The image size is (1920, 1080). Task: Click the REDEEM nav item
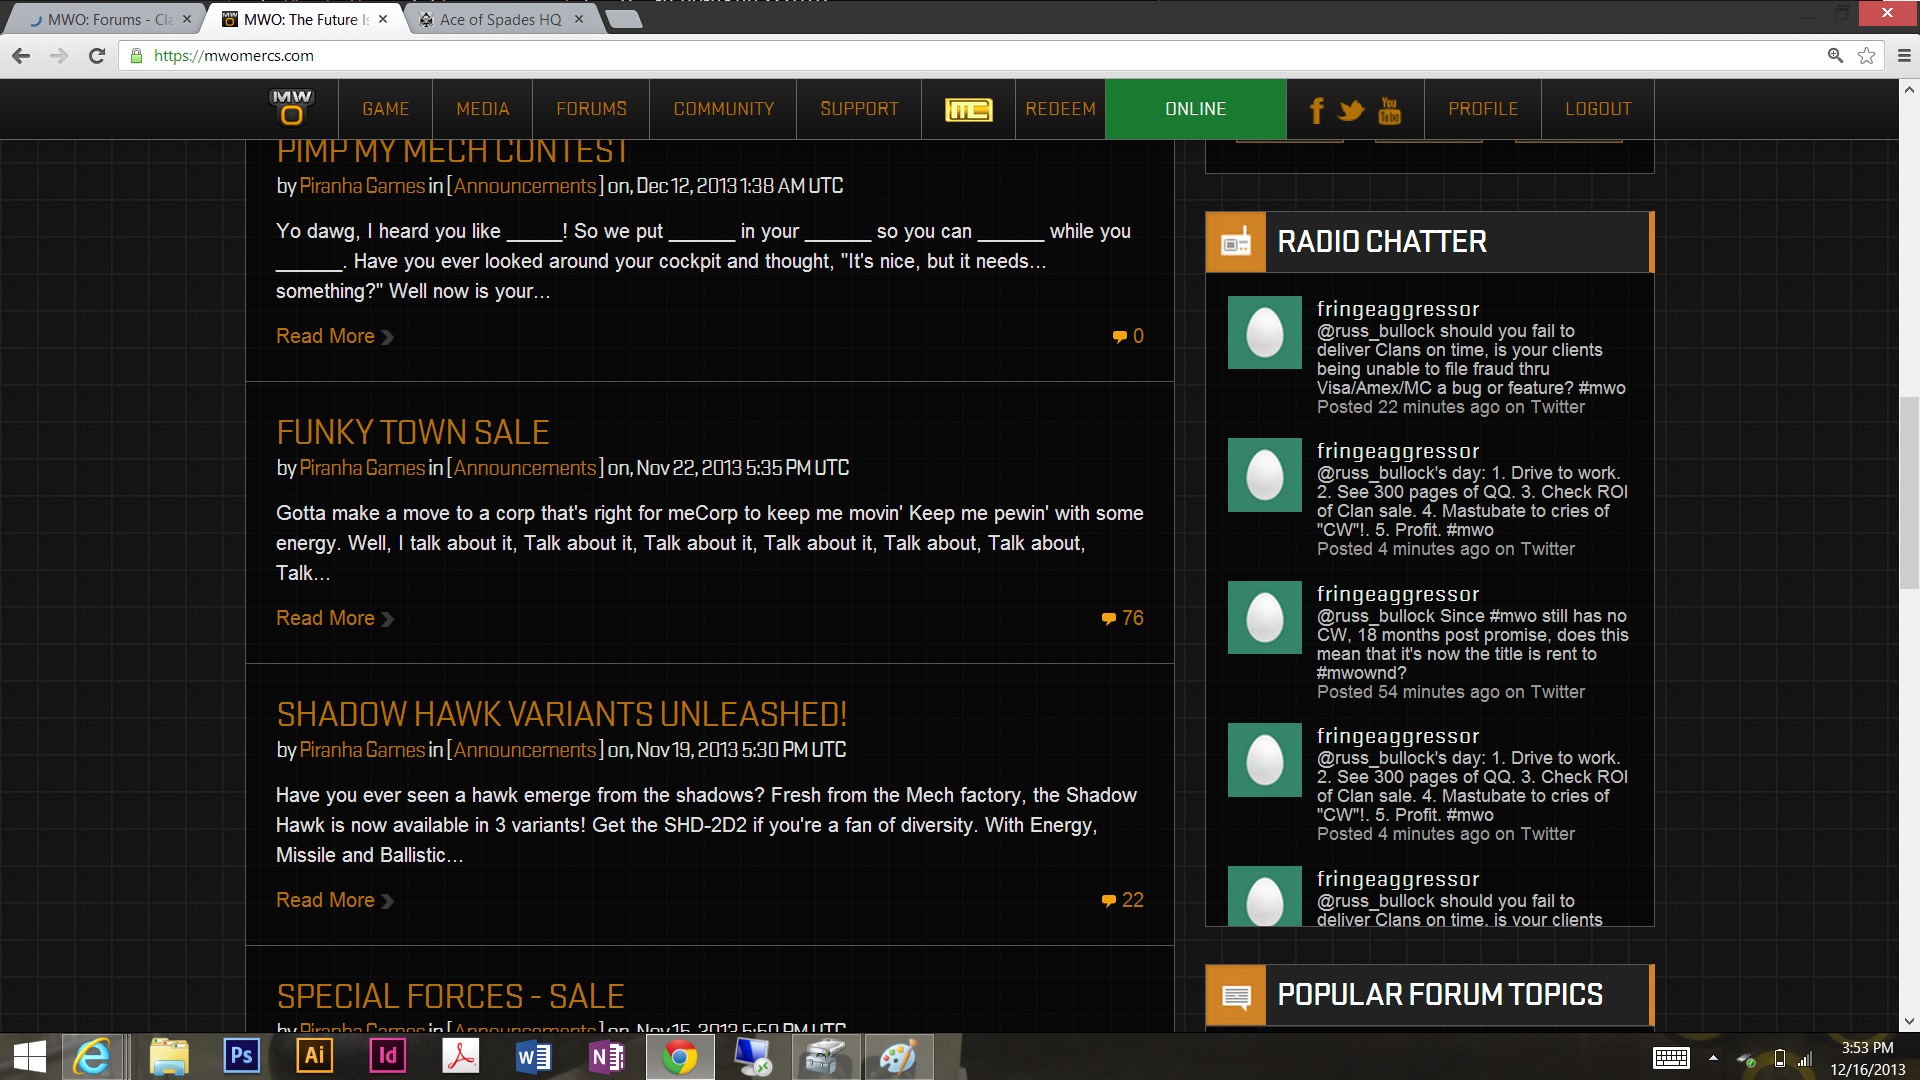(1060, 109)
